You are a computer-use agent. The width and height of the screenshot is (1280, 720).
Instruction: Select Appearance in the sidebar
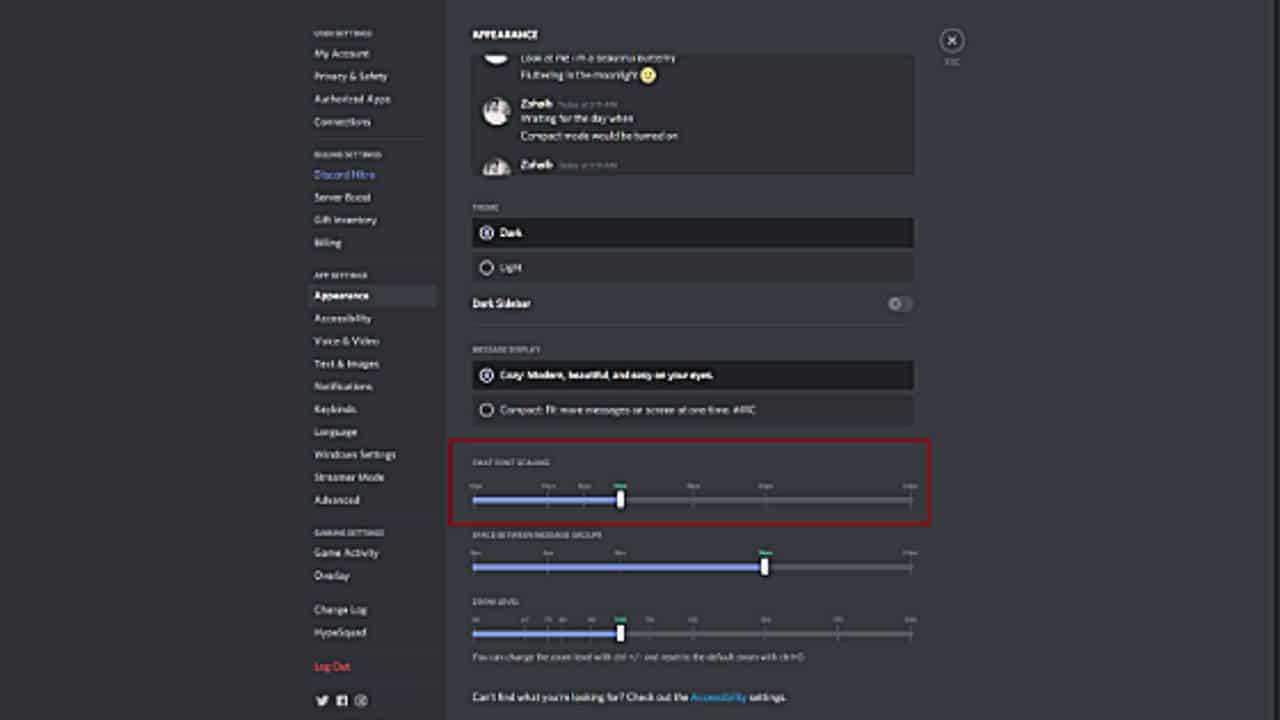371,296
